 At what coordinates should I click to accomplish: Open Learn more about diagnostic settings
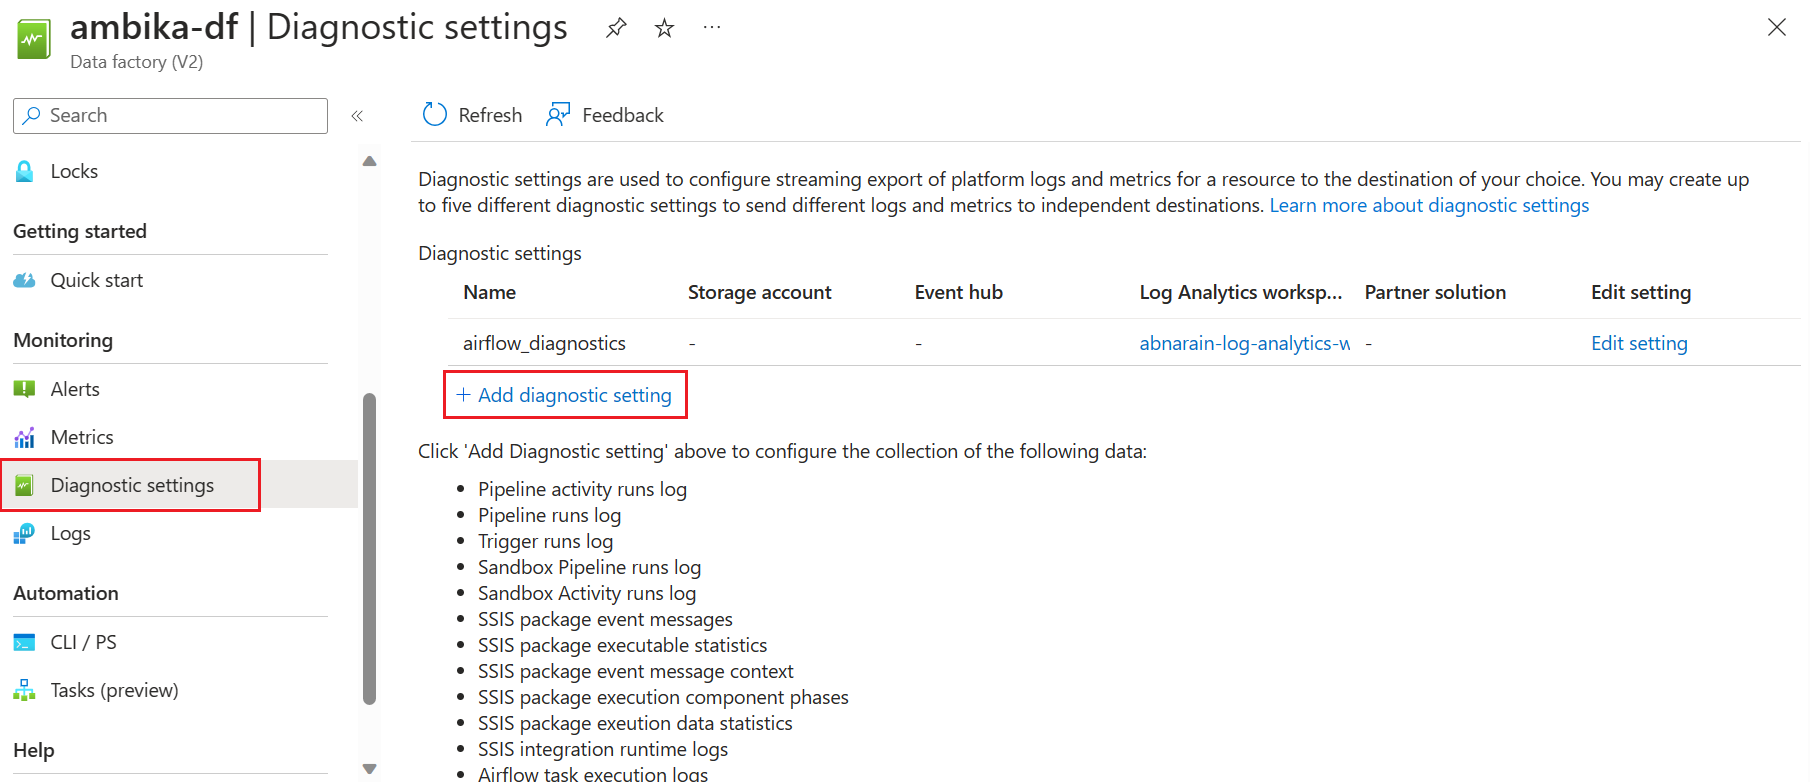[1429, 206]
